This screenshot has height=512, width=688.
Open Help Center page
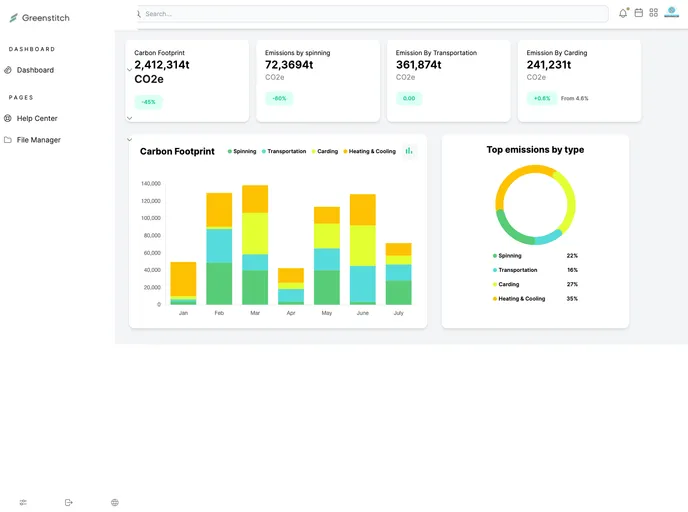tap(37, 118)
